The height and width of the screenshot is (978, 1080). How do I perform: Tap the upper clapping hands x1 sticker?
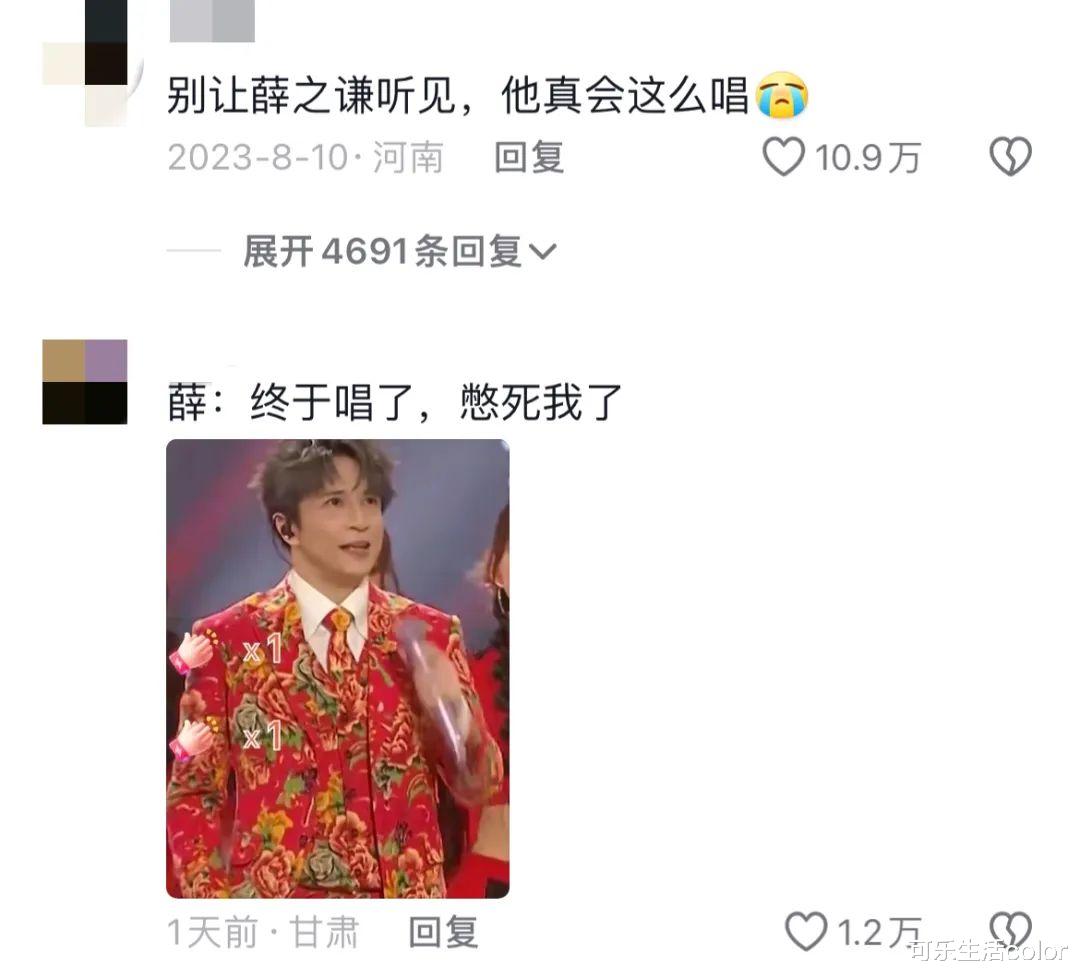click(225, 649)
